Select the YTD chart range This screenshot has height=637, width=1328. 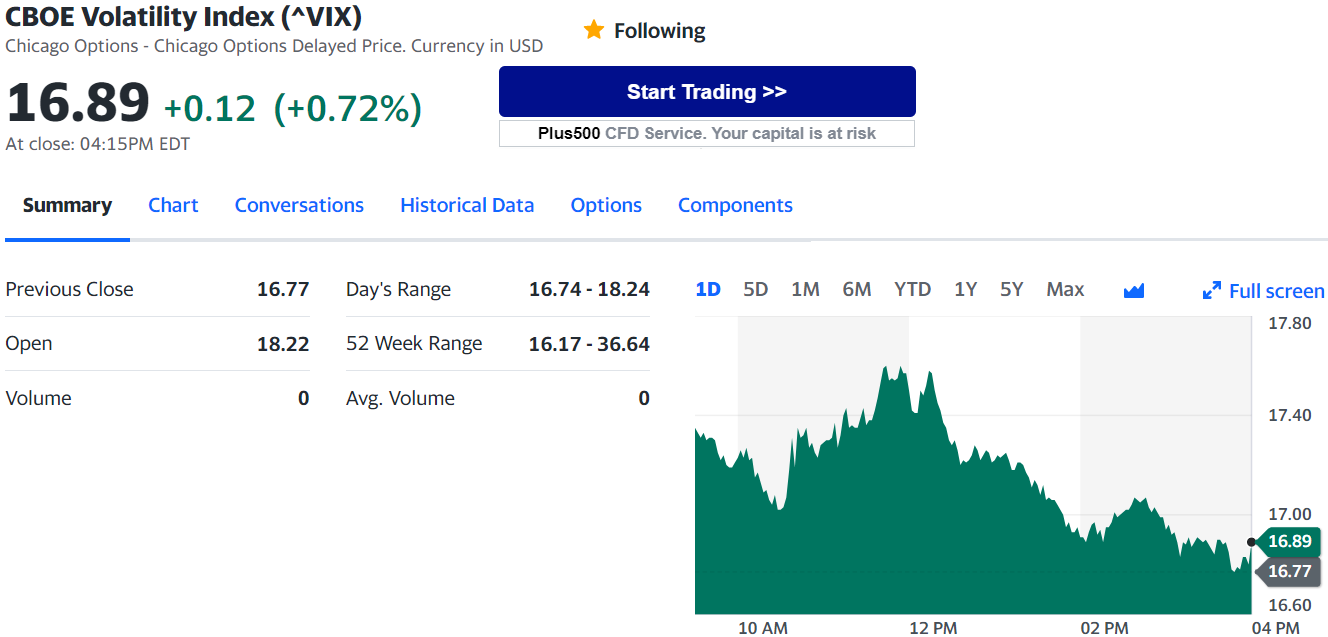point(912,289)
